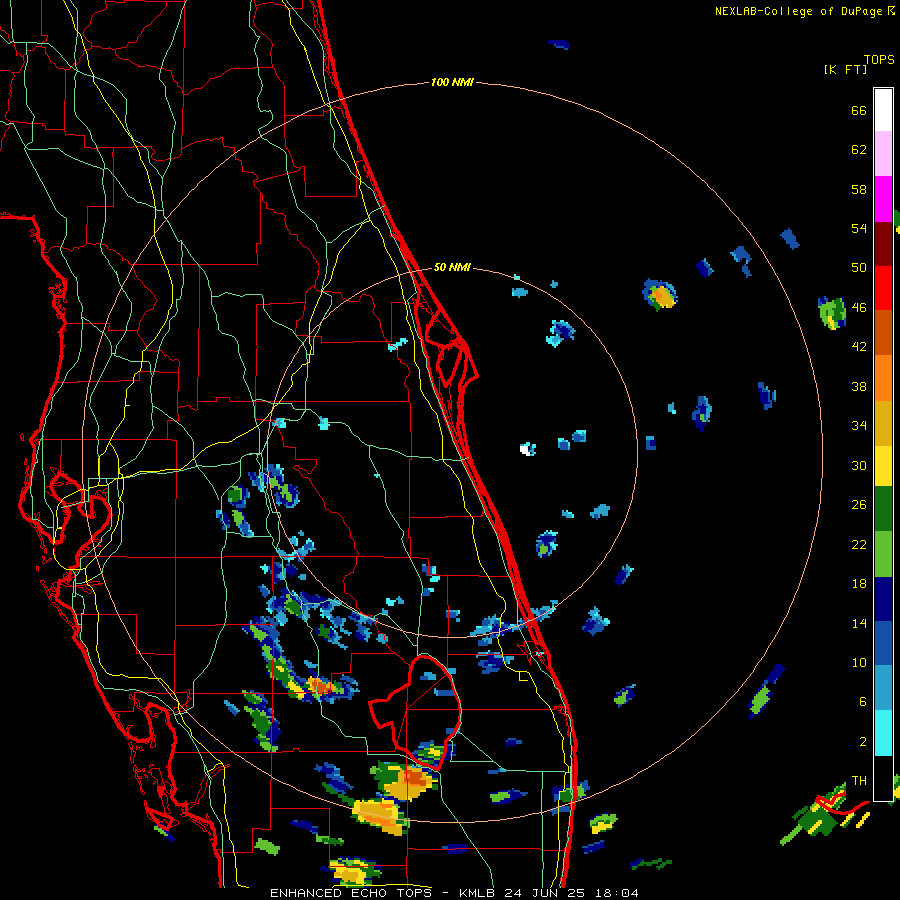Pick the navy blue legend swatch
This screenshot has height=900, width=900.
click(883, 599)
